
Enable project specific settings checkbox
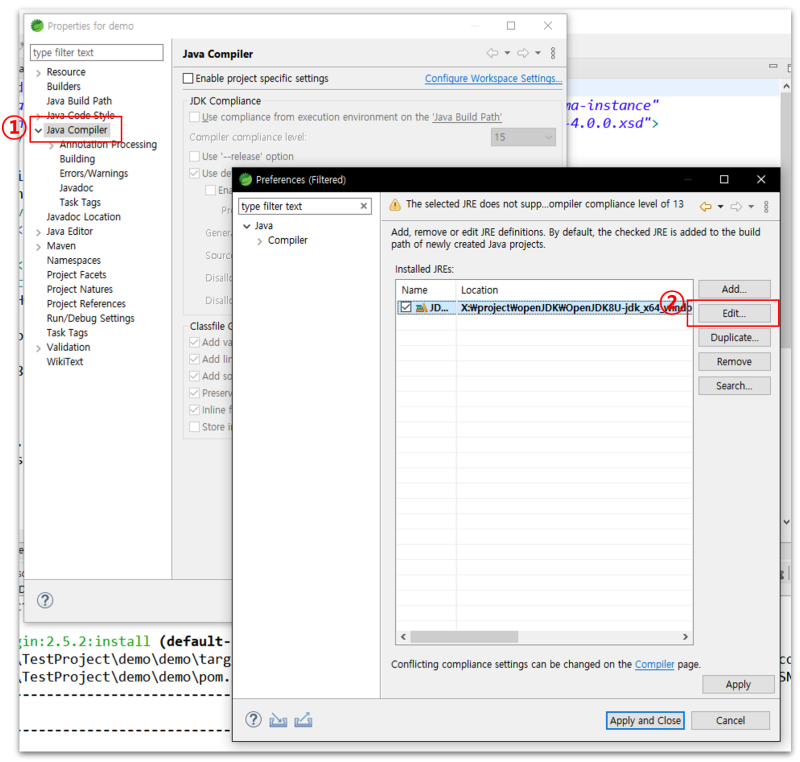[x=188, y=79]
